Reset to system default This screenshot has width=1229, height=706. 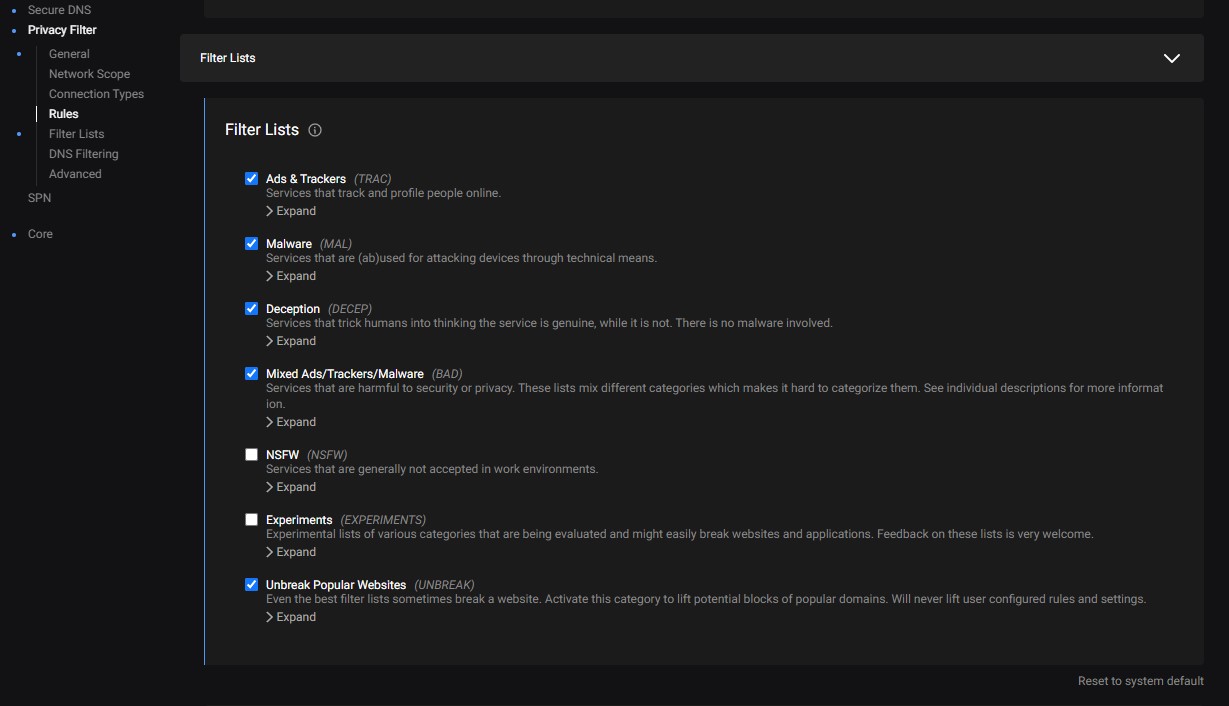point(1140,681)
